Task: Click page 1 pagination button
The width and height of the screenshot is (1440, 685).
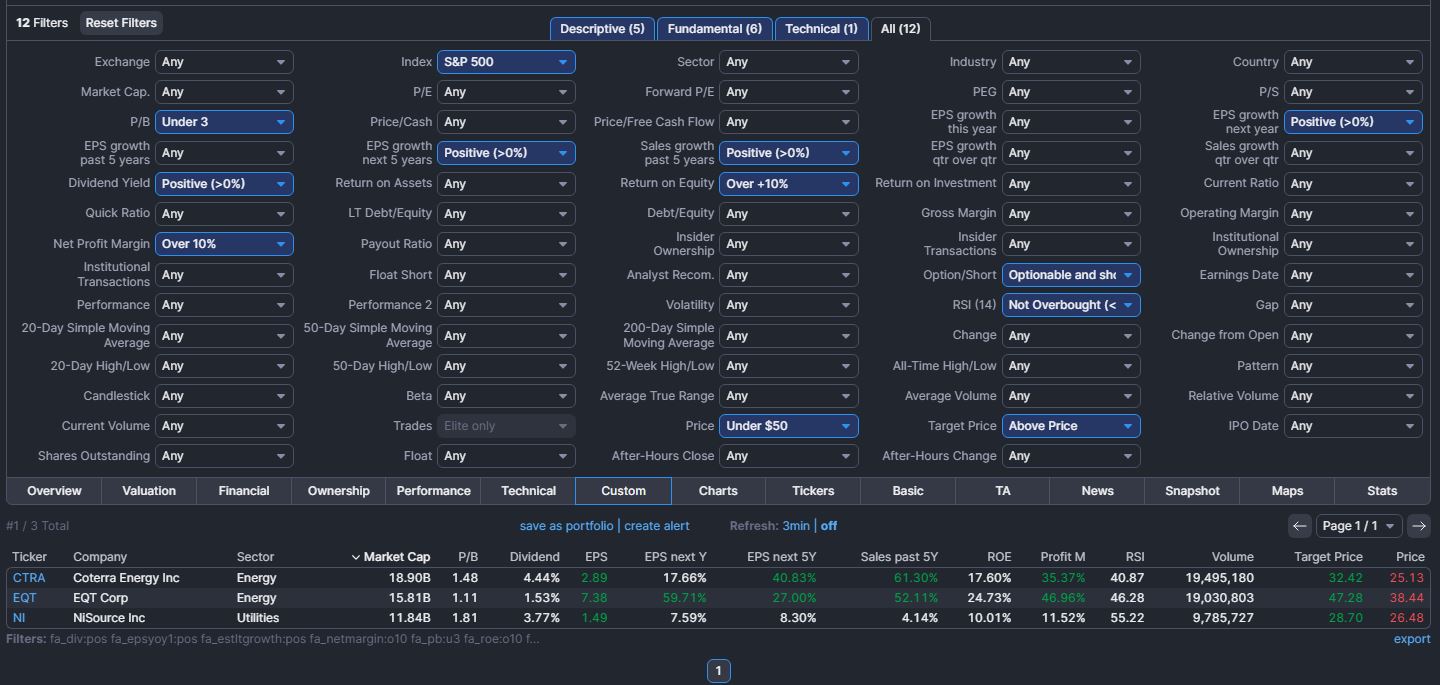Action: coord(718,671)
